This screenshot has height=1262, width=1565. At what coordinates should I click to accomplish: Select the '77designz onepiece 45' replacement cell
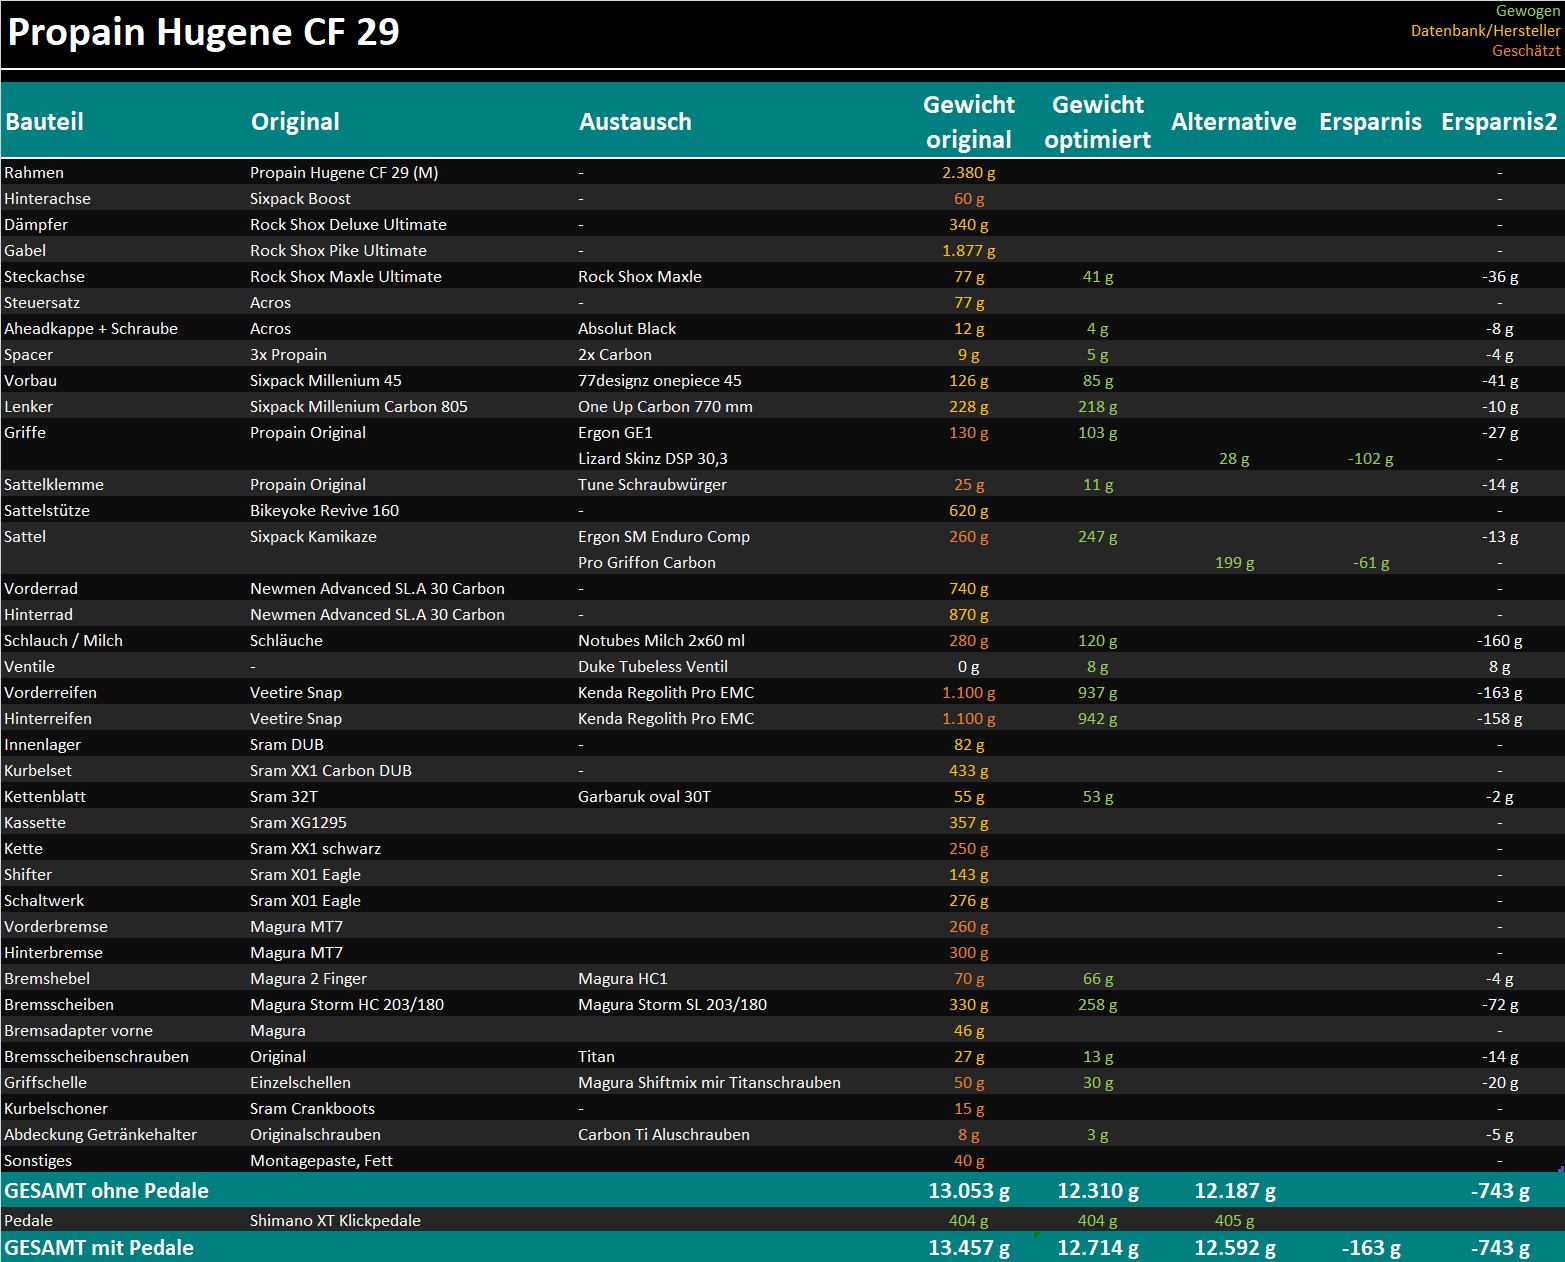(659, 381)
